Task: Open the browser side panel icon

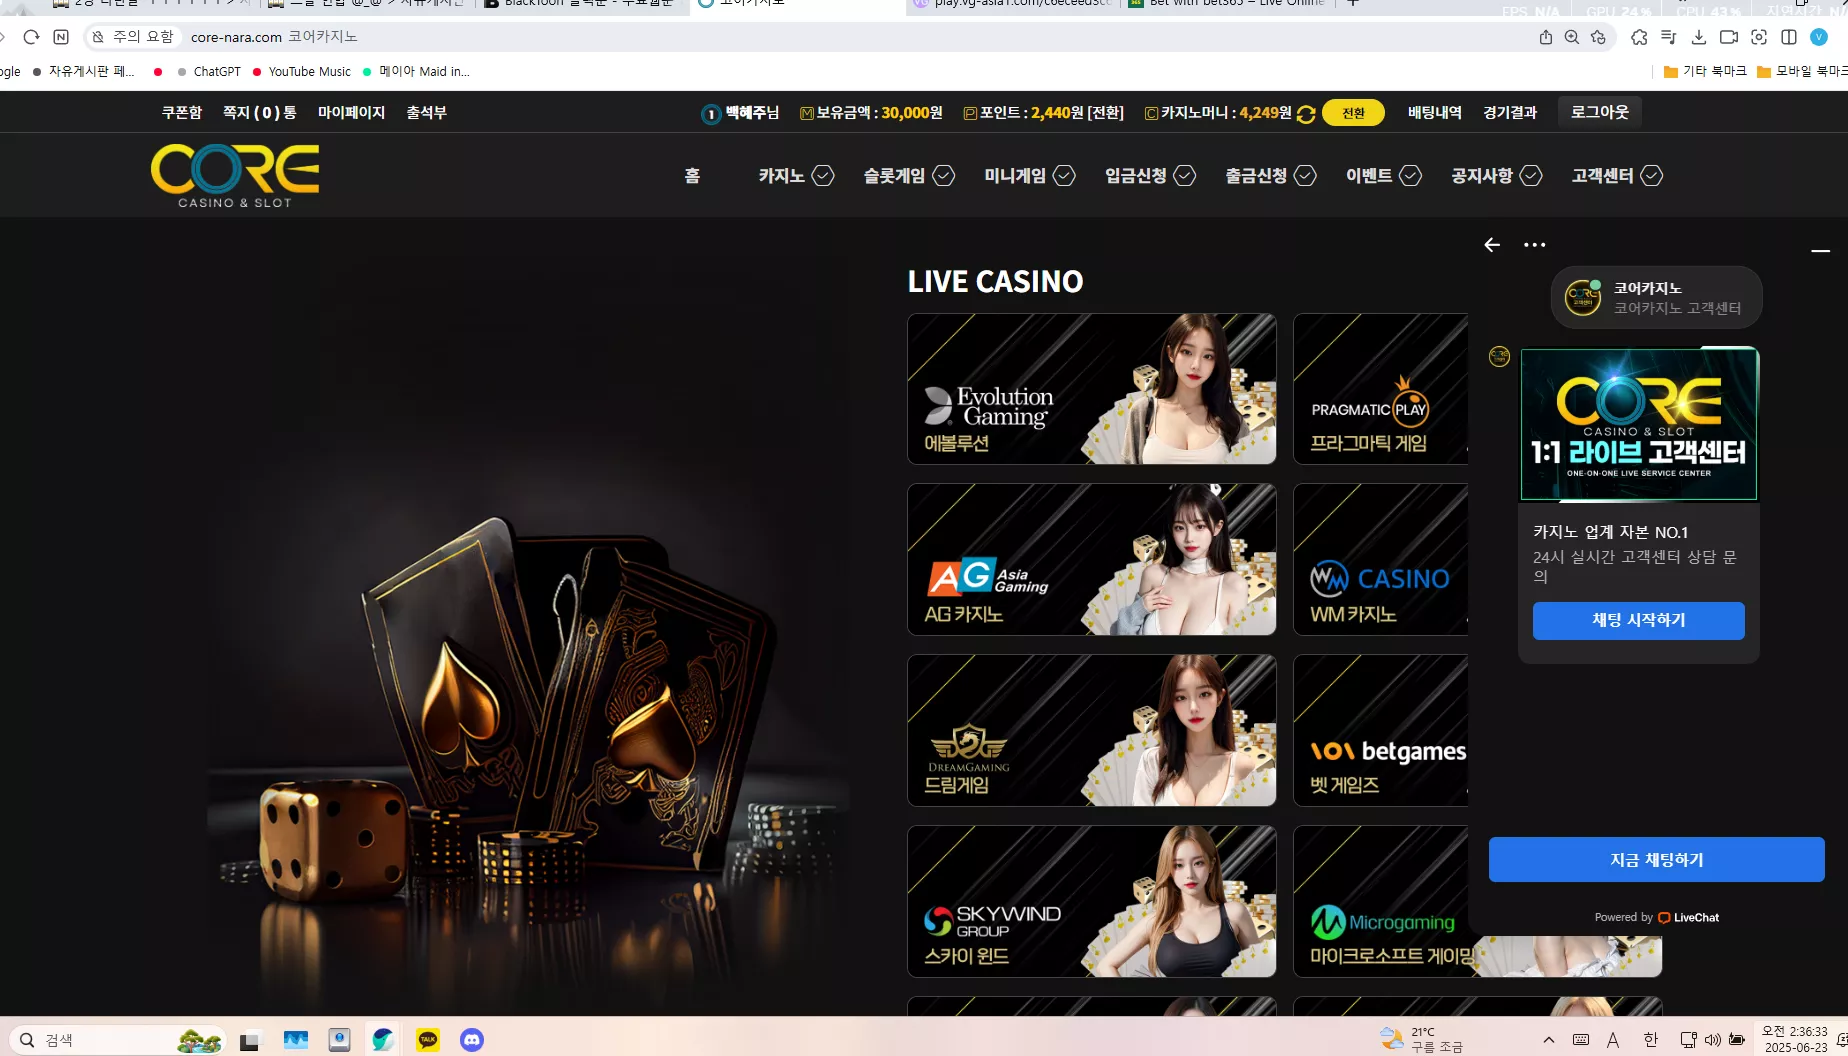Action: (x=1789, y=37)
